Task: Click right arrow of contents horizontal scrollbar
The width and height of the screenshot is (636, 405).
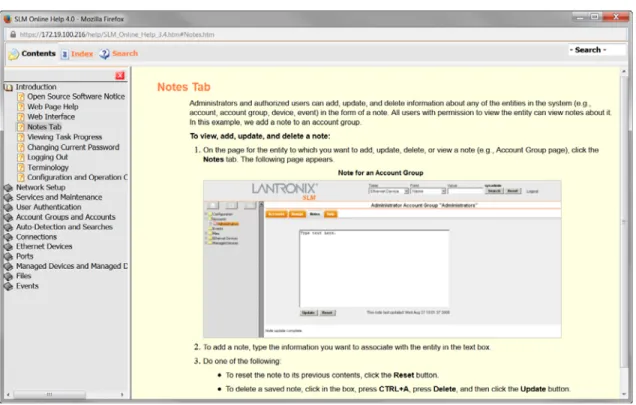Action: [x=122, y=394]
